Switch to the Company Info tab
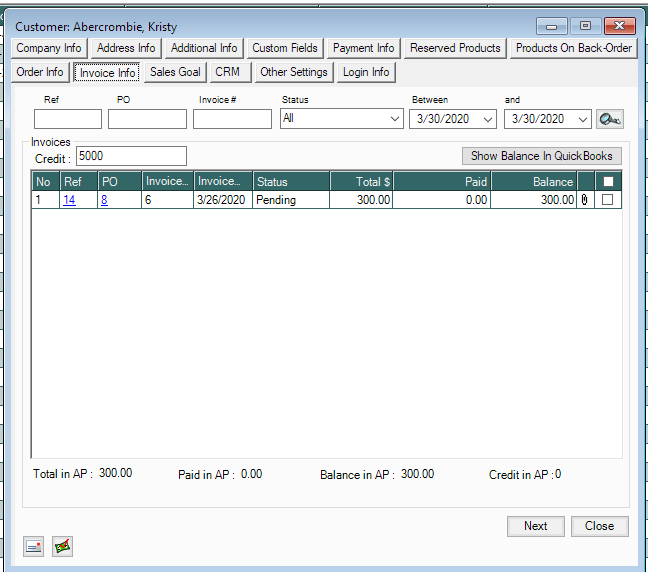This screenshot has width=648, height=572. point(49,48)
